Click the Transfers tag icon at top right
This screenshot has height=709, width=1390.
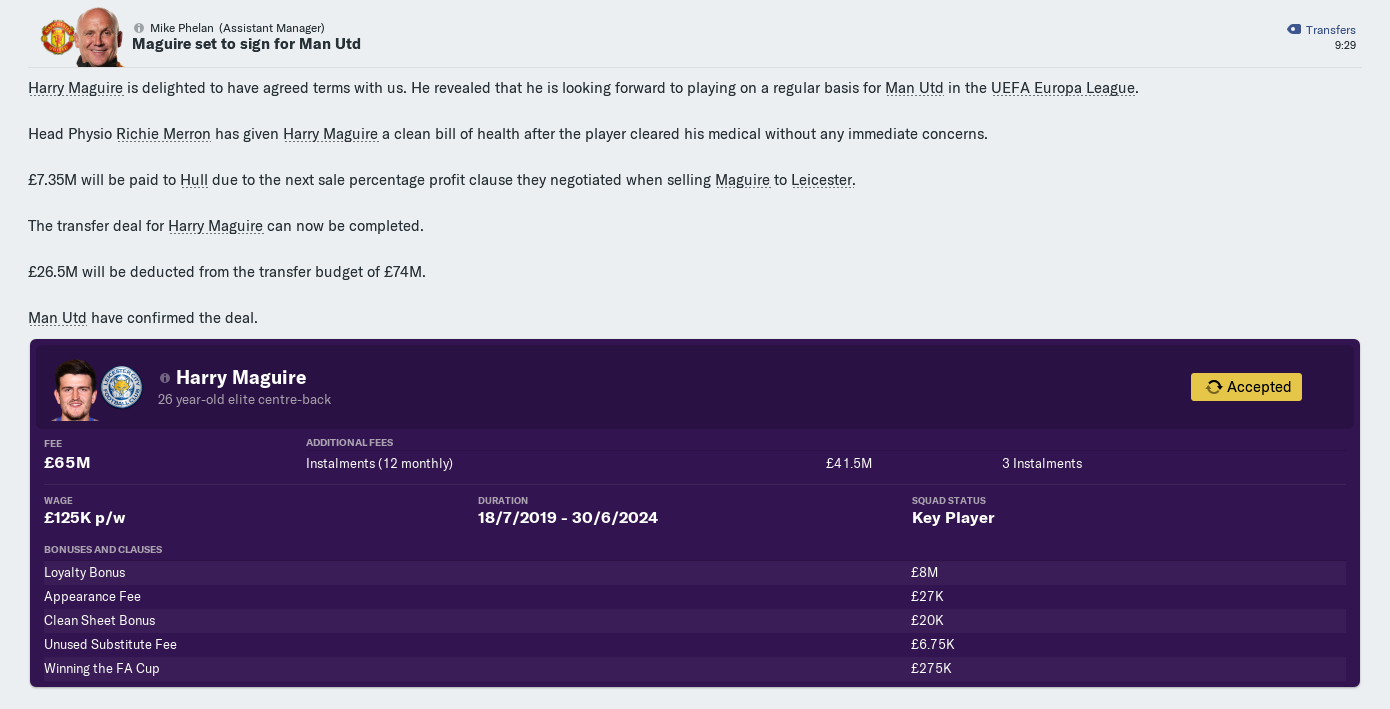1294,30
